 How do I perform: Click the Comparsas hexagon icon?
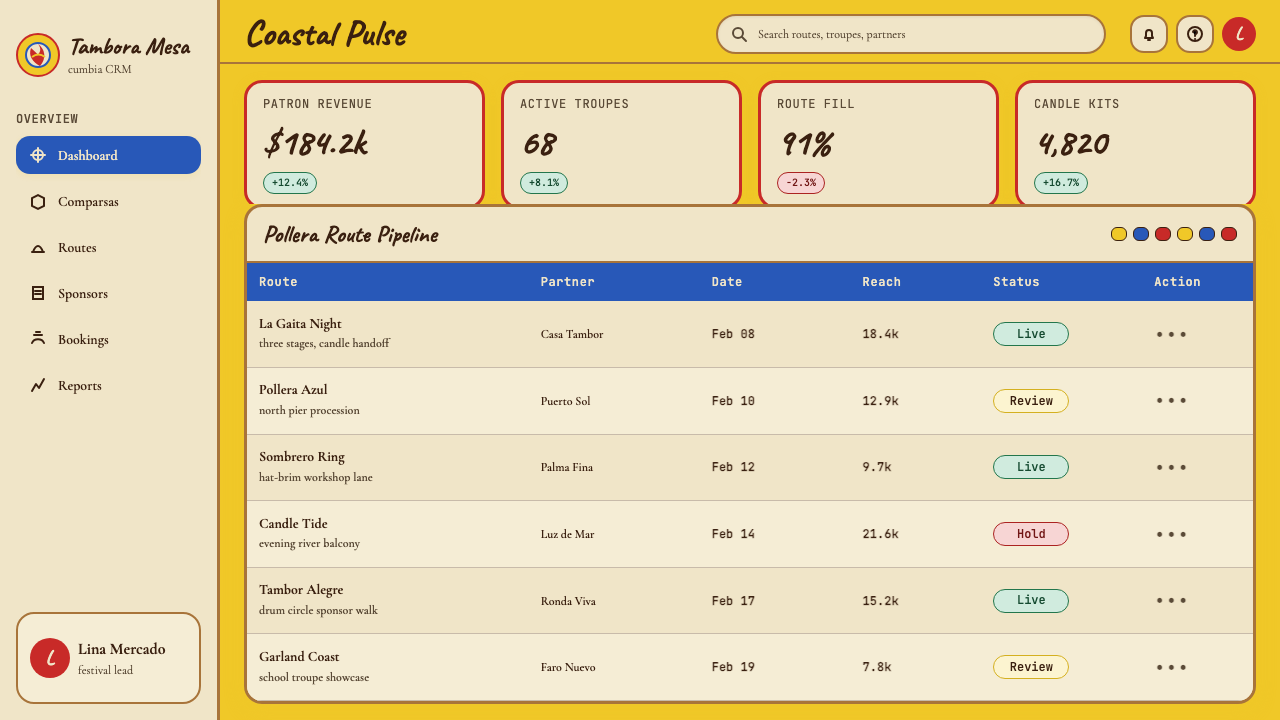(38, 201)
